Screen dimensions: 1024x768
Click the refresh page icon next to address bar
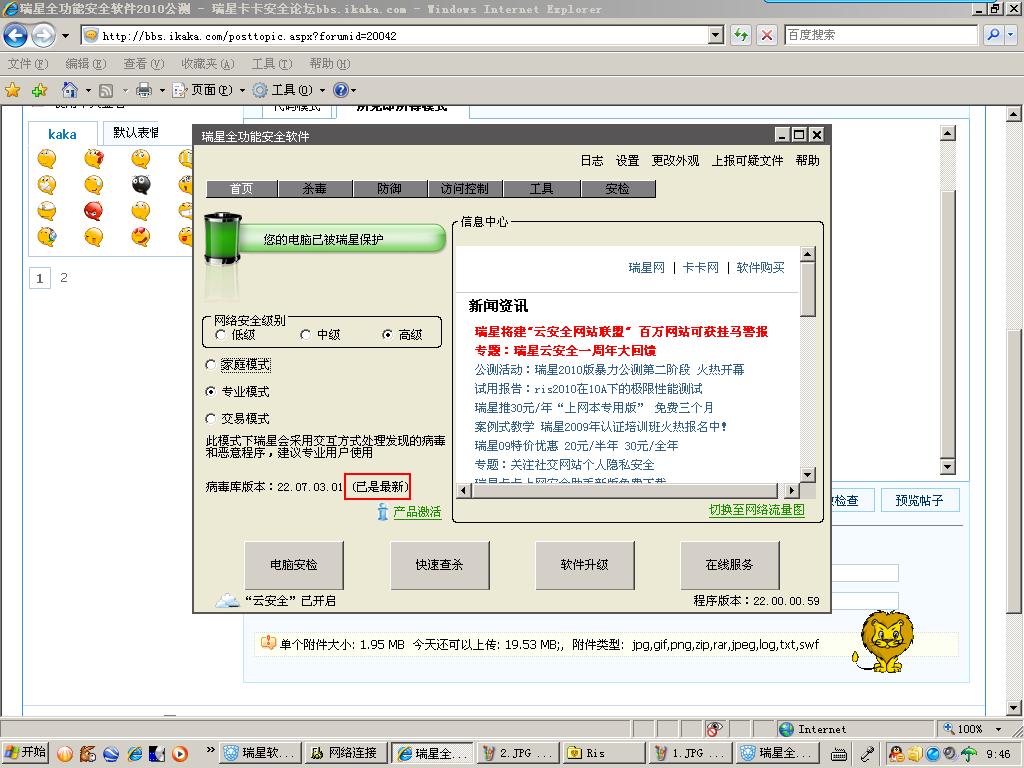pos(741,35)
